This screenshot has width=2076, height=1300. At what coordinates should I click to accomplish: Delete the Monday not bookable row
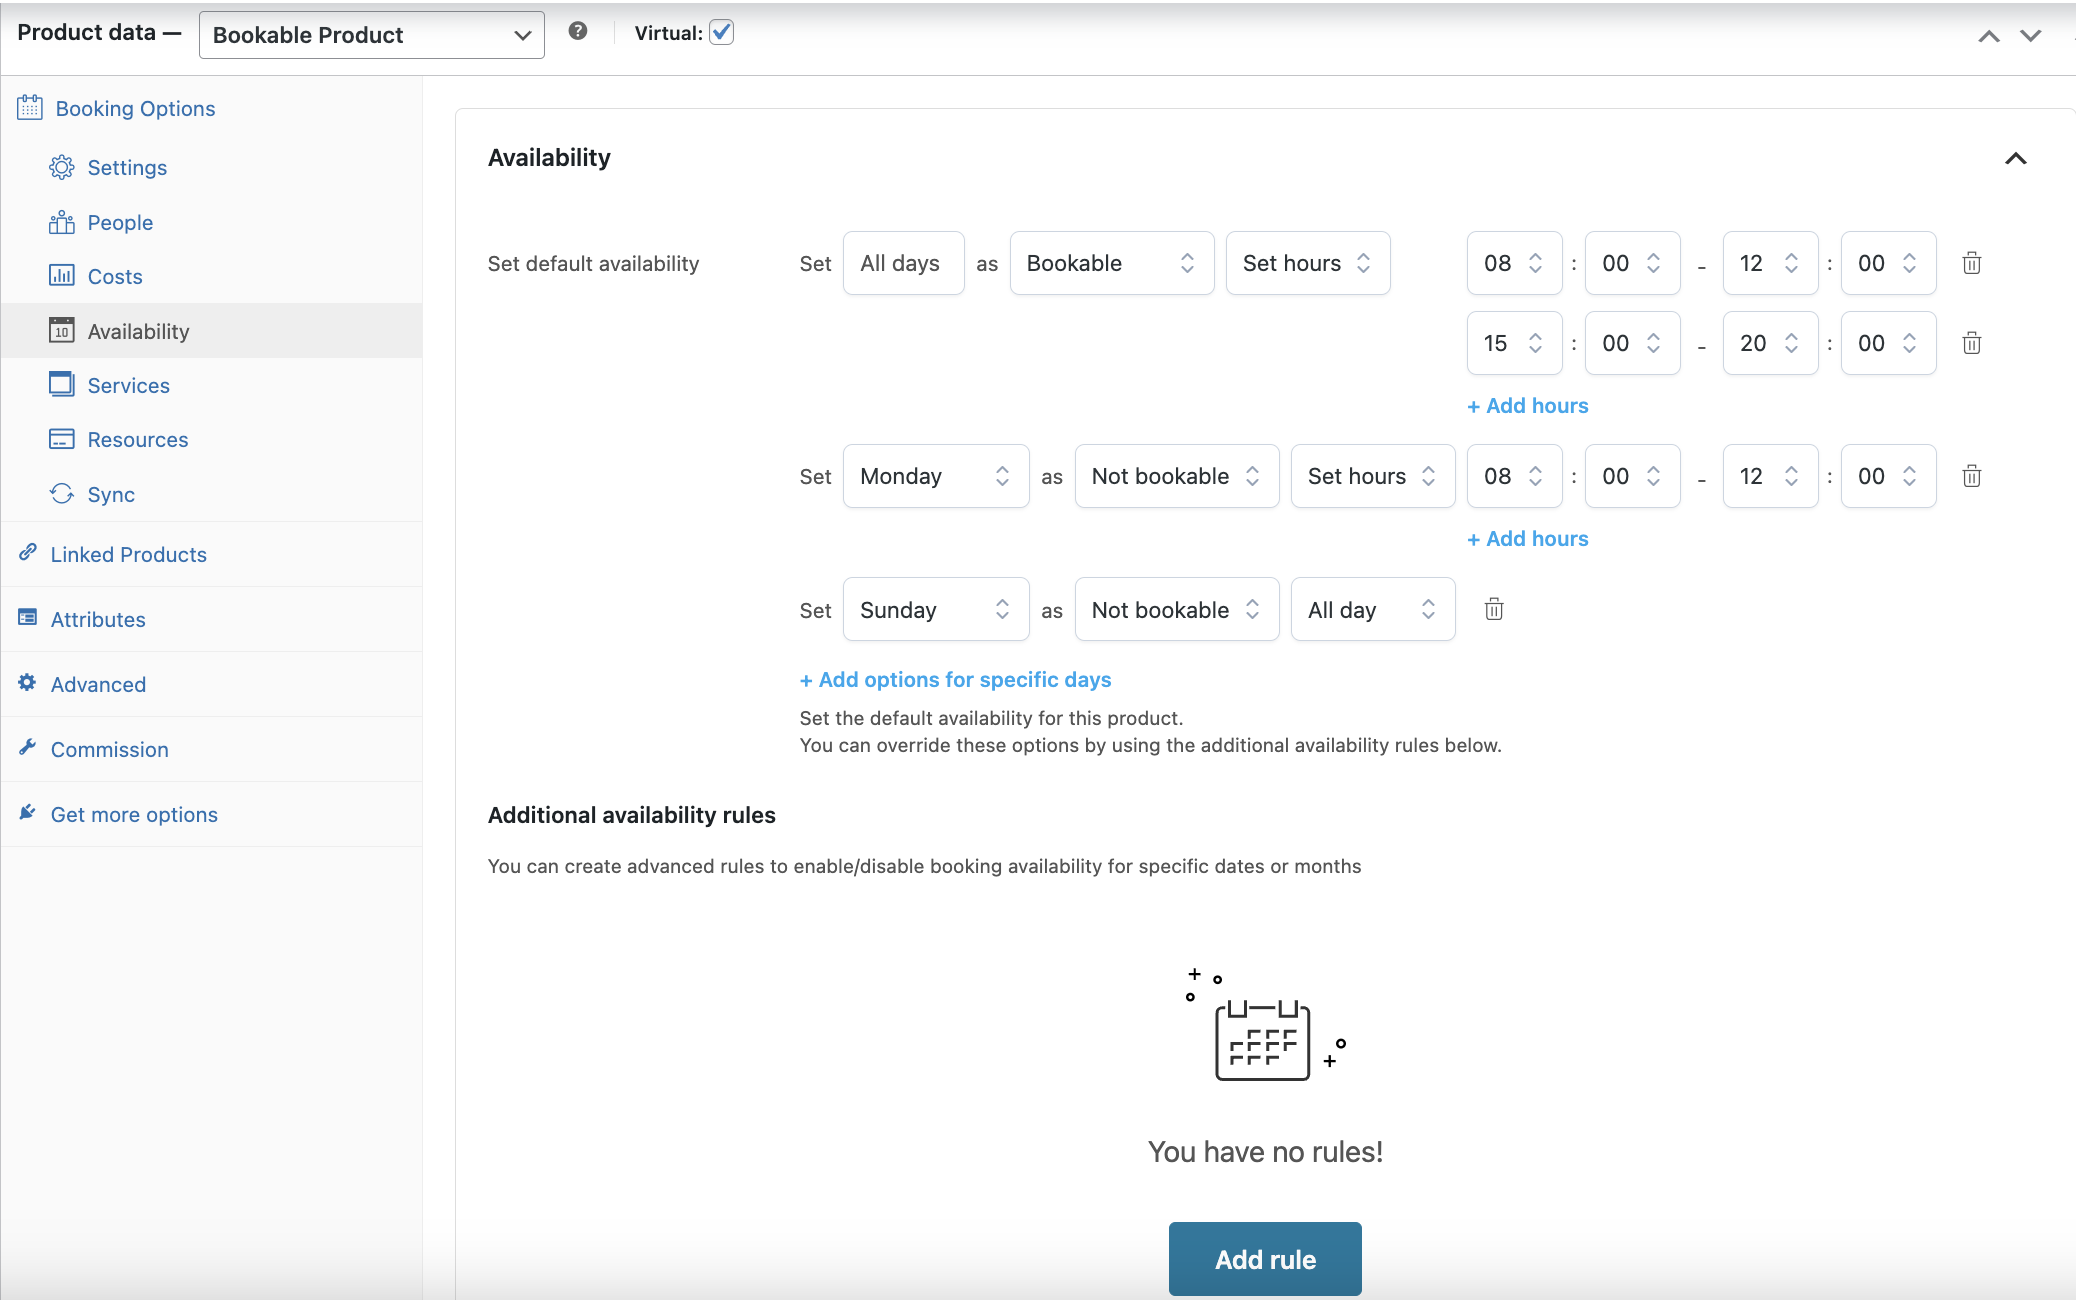click(x=1971, y=476)
